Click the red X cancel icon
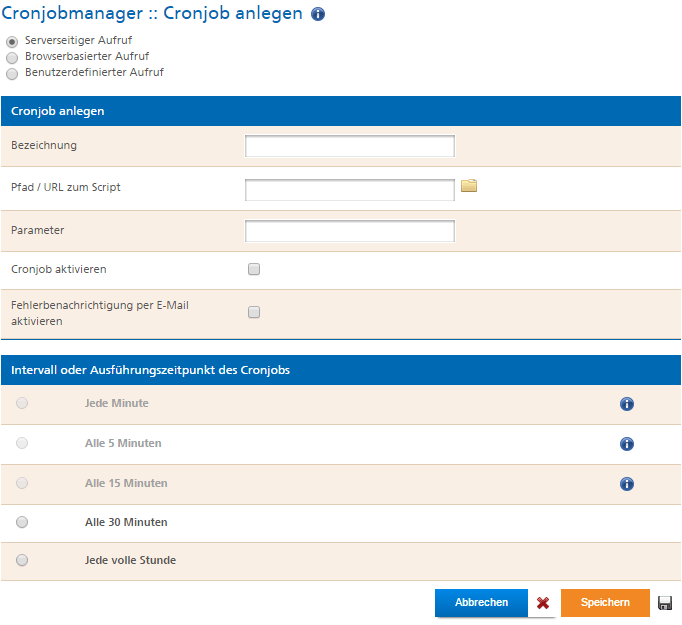 [x=543, y=603]
